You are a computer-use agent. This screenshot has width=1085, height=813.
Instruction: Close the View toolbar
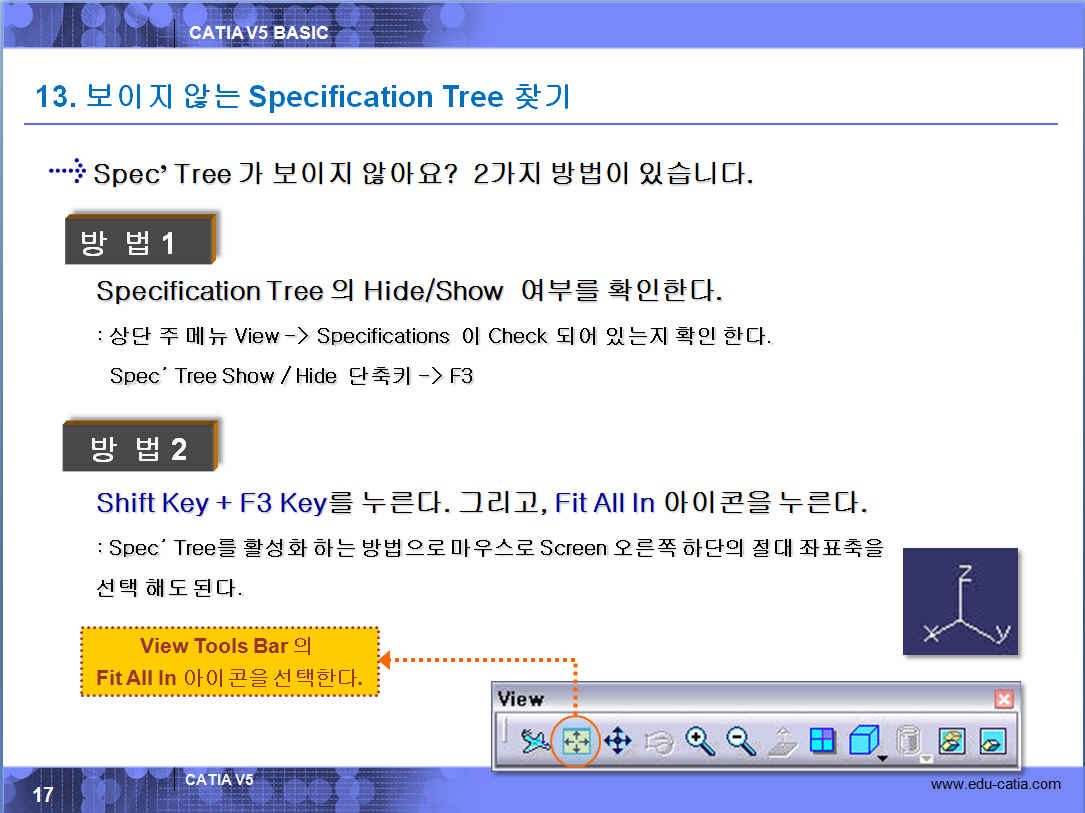point(1004,699)
